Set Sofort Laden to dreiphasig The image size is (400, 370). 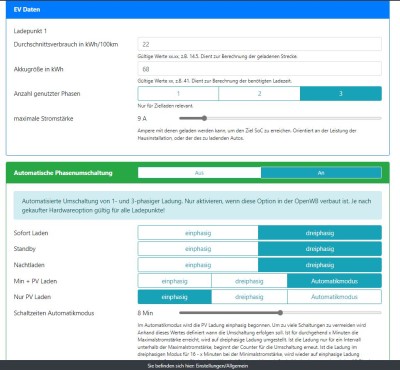coord(320,233)
